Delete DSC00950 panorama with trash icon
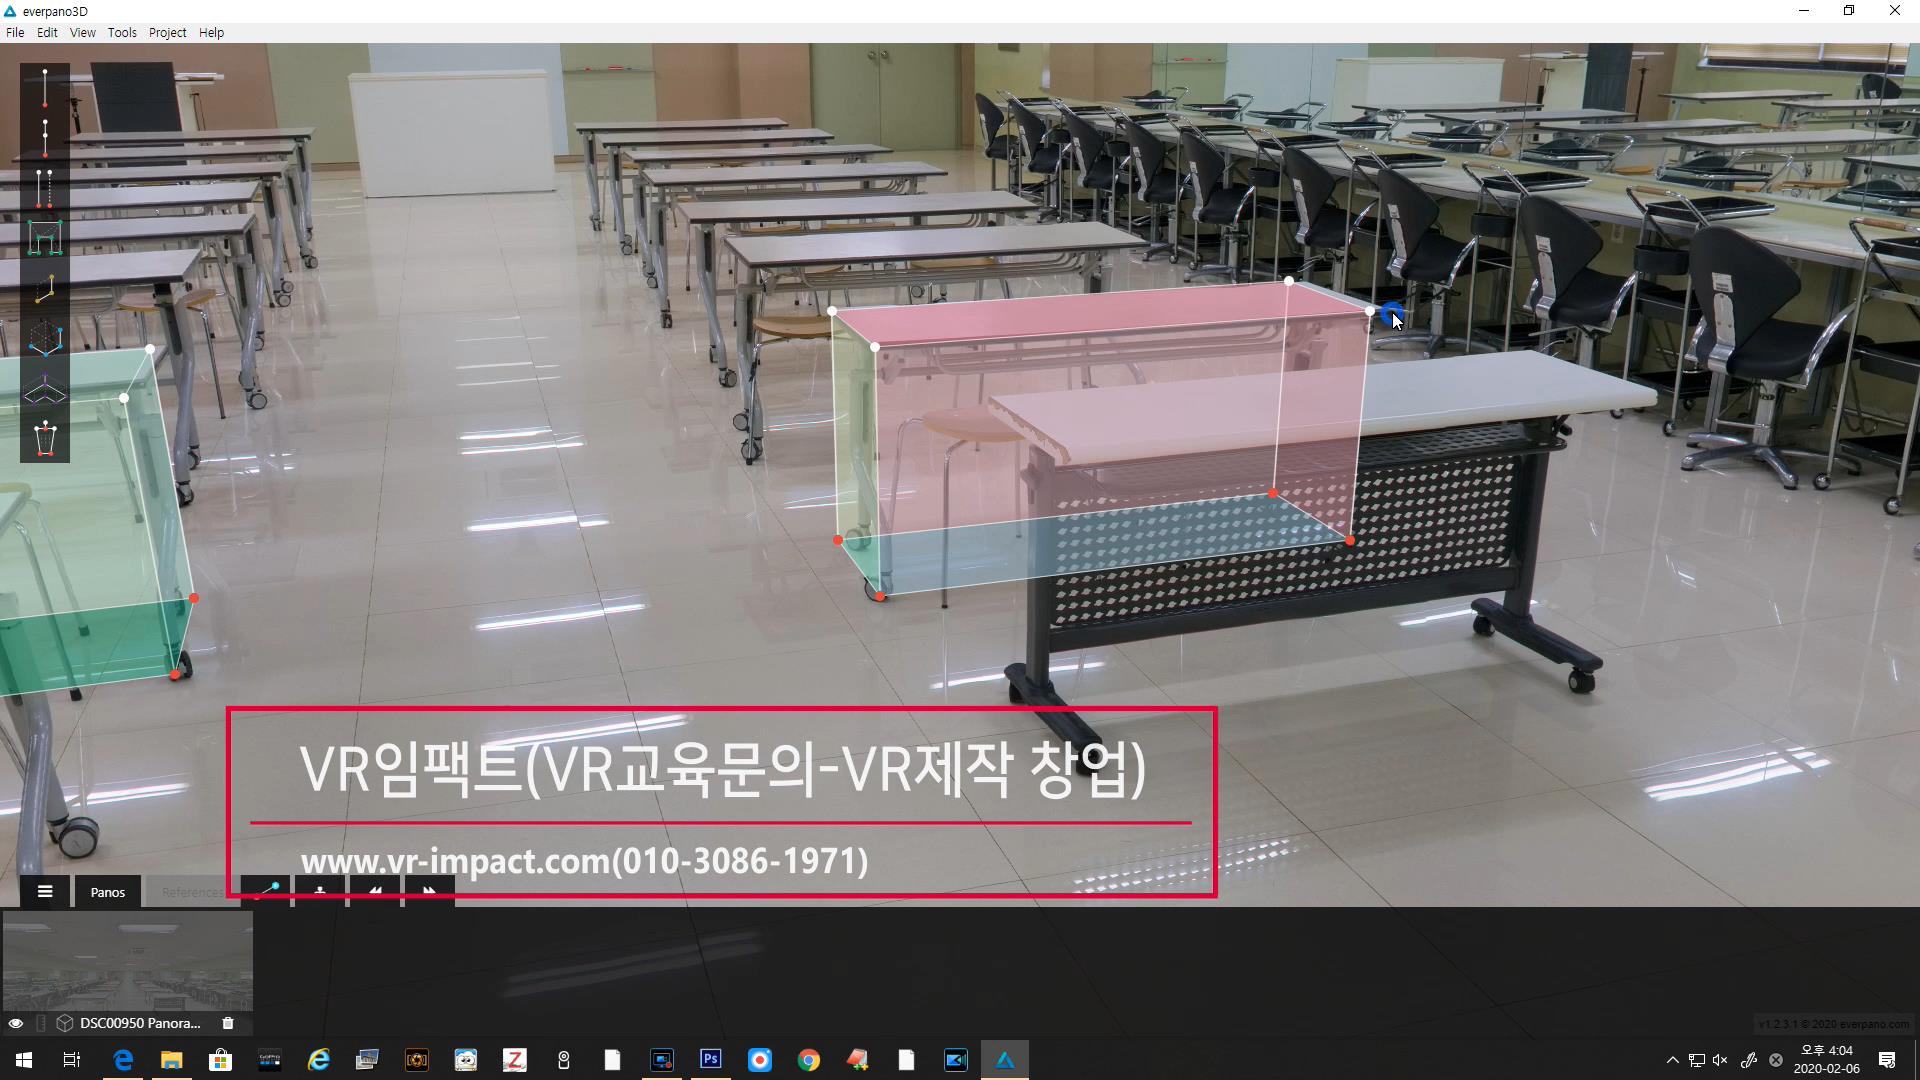The image size is (1920, 1080). coord(228,1023)
